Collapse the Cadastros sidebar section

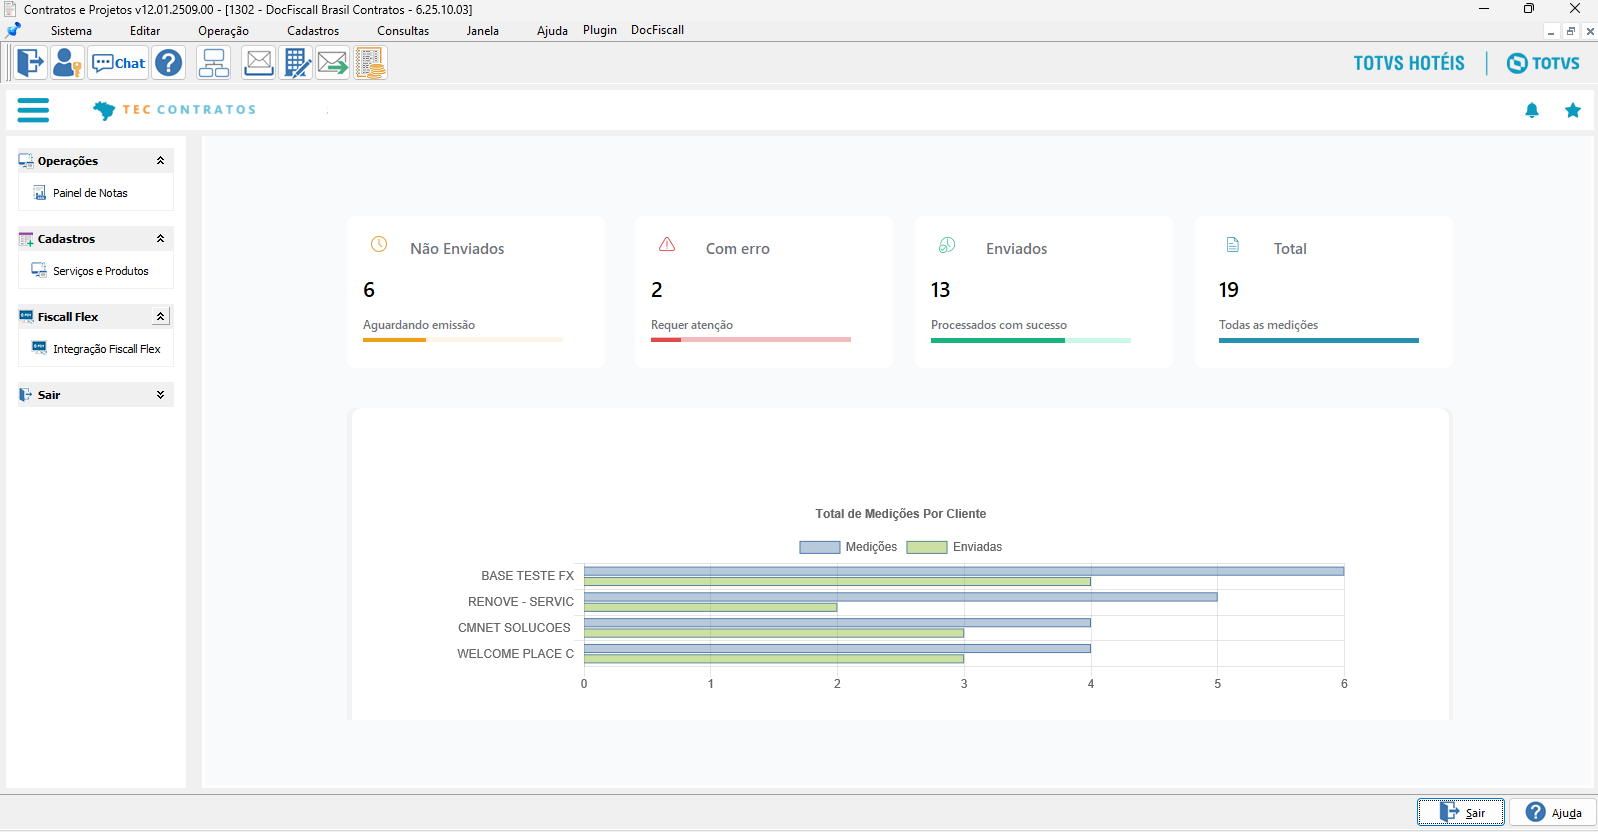pyautogui.click(x=160, y=238)
